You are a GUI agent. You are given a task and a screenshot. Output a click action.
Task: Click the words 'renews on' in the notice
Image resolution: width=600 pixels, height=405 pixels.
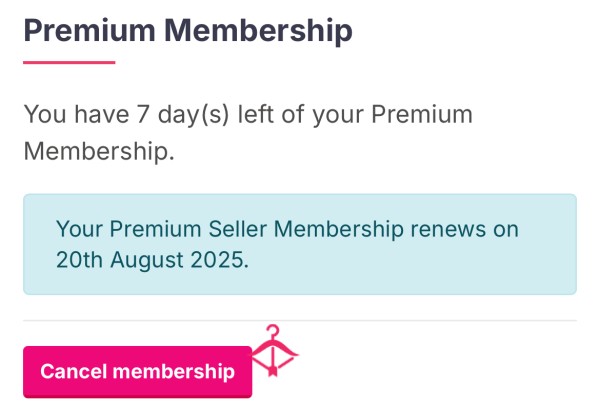coord(465,229)
